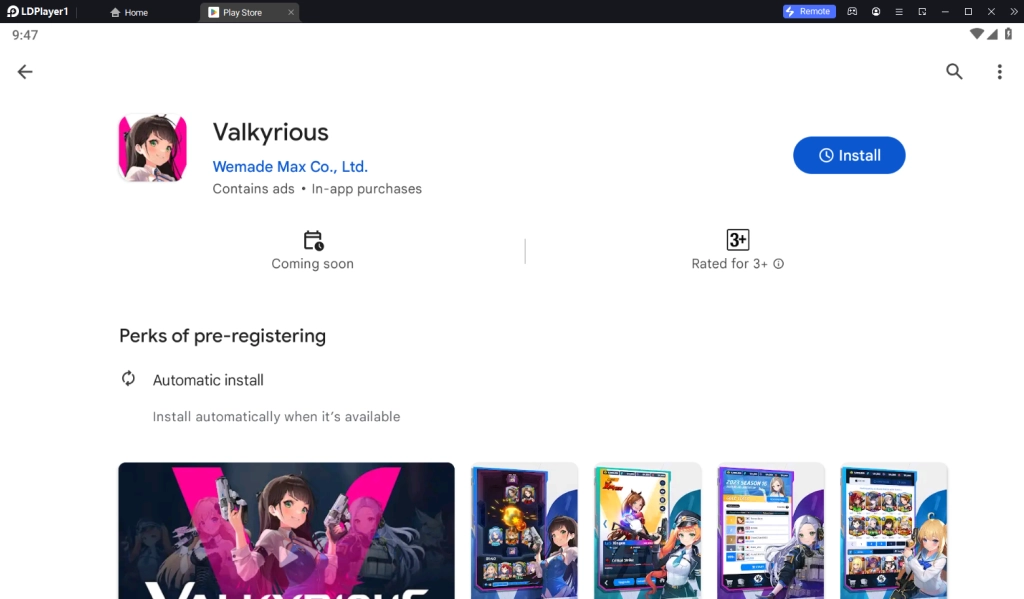This screenshot has height=599, width=1024.
Task: Click the 3+ content rating badge
Action: [x=737, y=240]
